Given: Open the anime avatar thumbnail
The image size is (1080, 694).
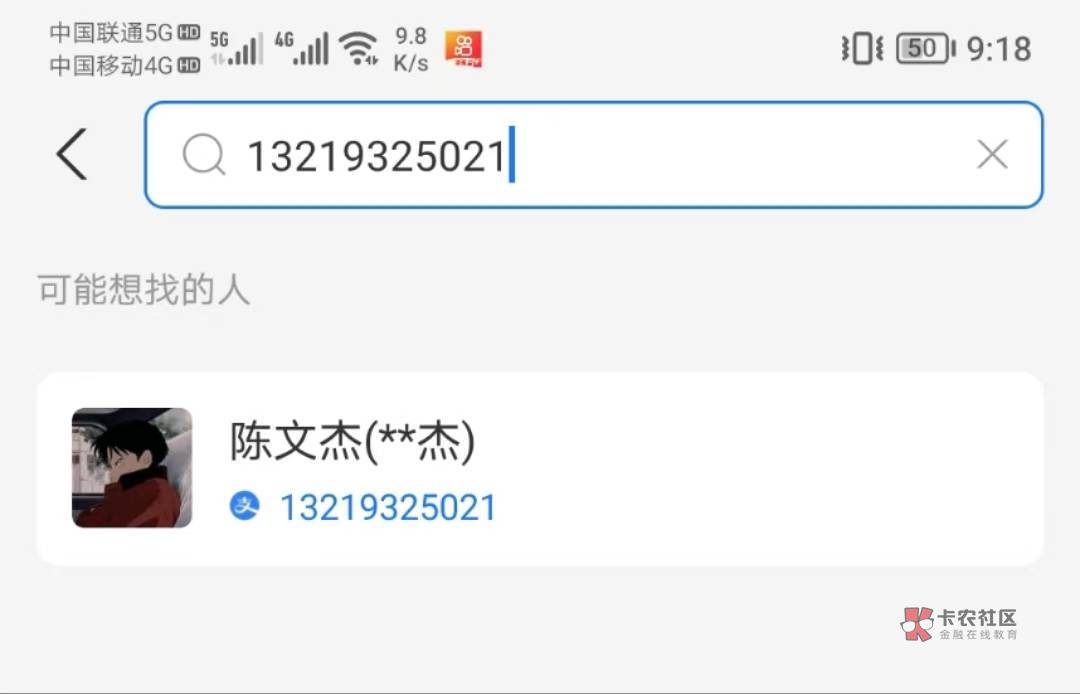Looking at the screenshot, I should [132, 467].
